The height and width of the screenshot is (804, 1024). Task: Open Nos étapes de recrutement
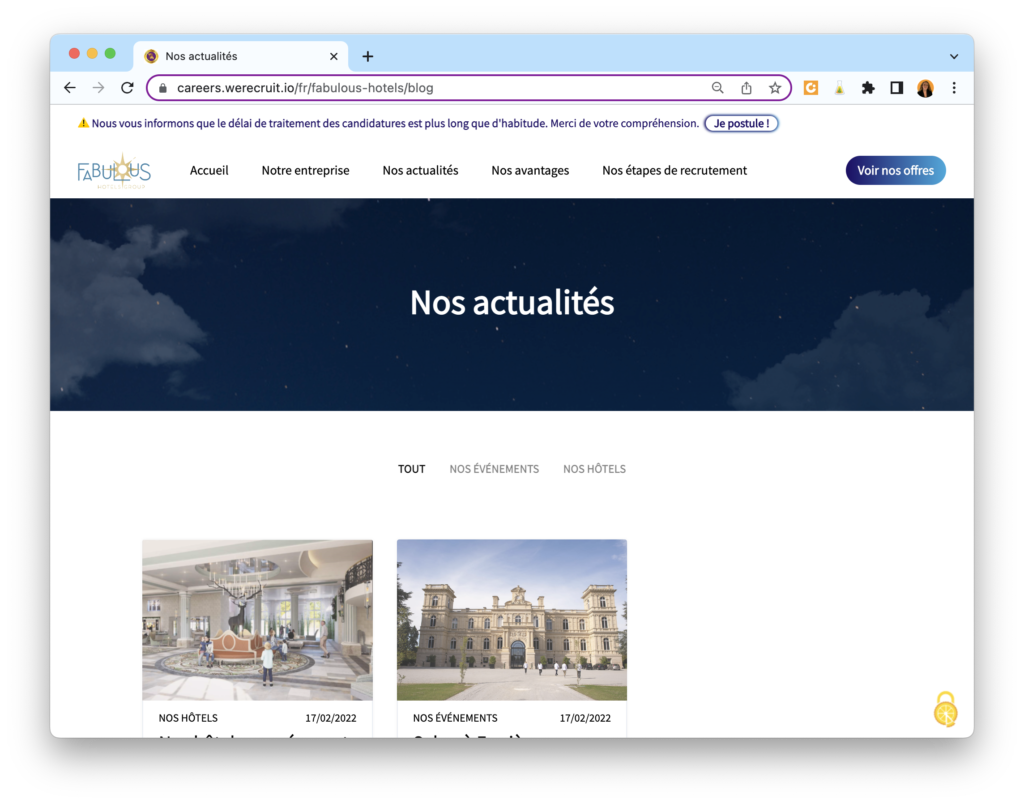675,170
